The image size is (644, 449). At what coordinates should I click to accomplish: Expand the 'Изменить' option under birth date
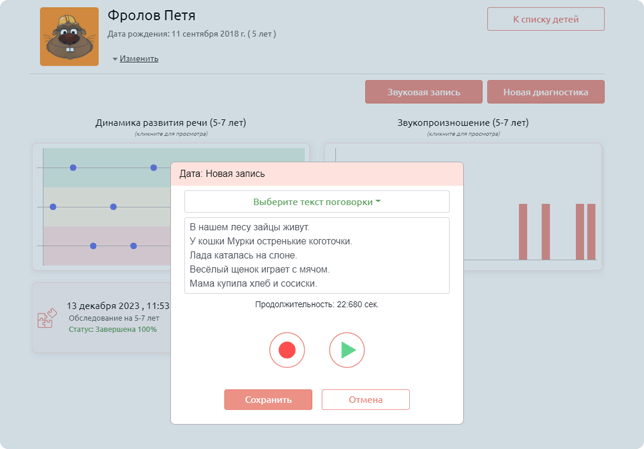(138, 58)
